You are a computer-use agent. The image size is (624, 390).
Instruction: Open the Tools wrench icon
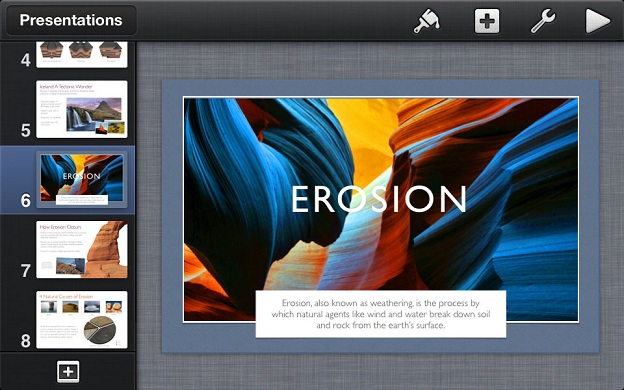point(543,21)
